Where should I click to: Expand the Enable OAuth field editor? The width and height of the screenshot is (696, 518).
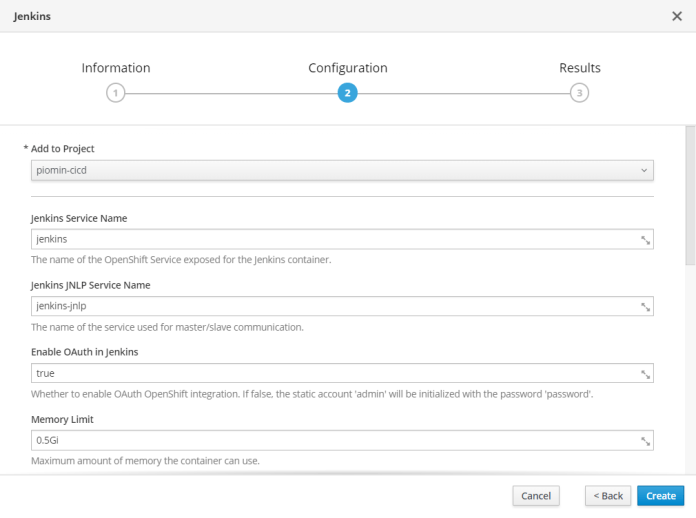[x=645, y=375]
